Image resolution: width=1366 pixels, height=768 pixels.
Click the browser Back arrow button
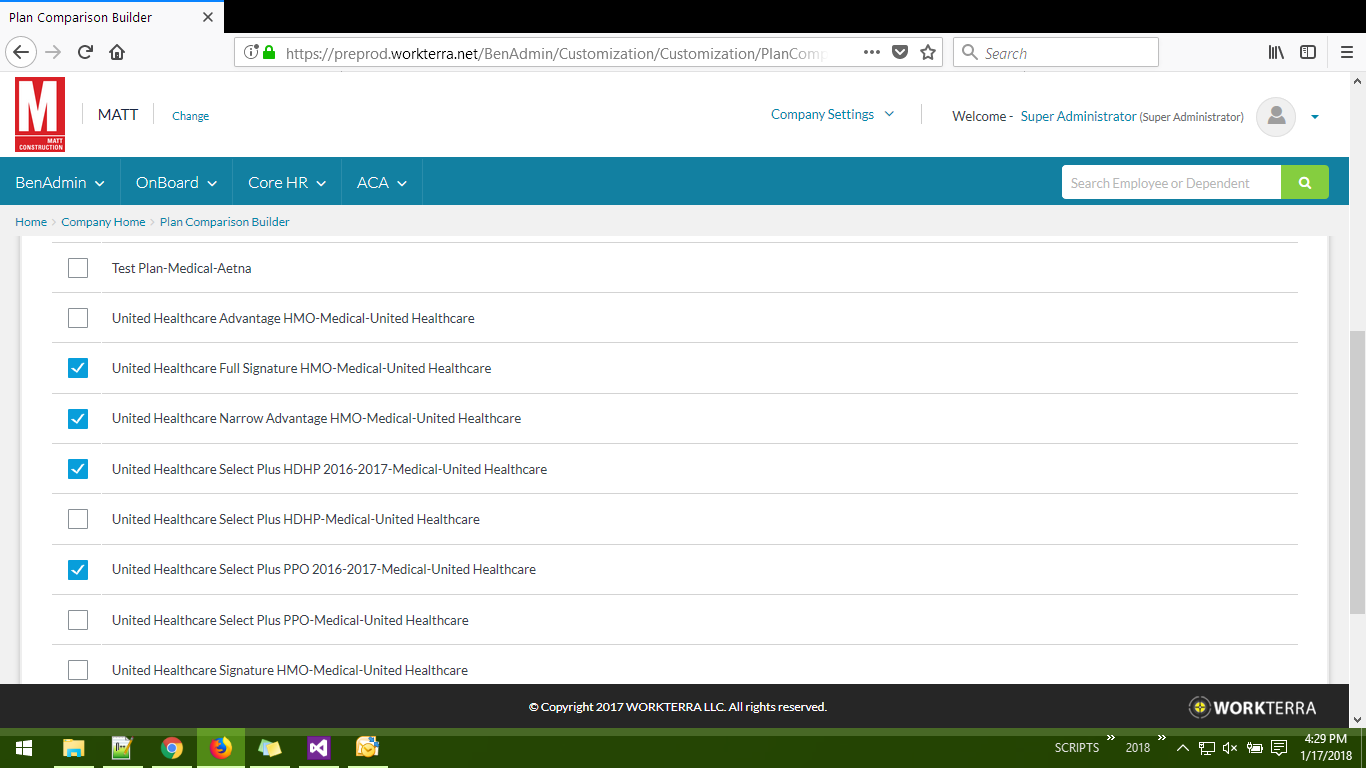tap(22, 52)
